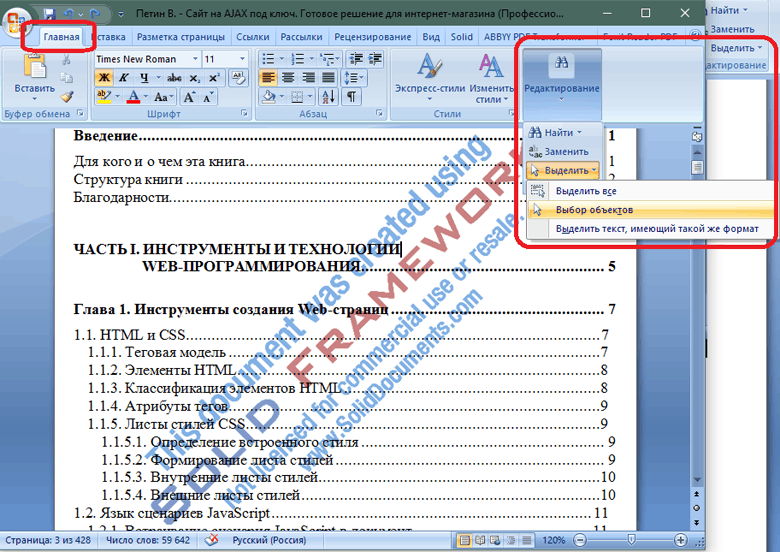
Task: Switch to the Главная ribbon tab
Action: tap(61, 37)
